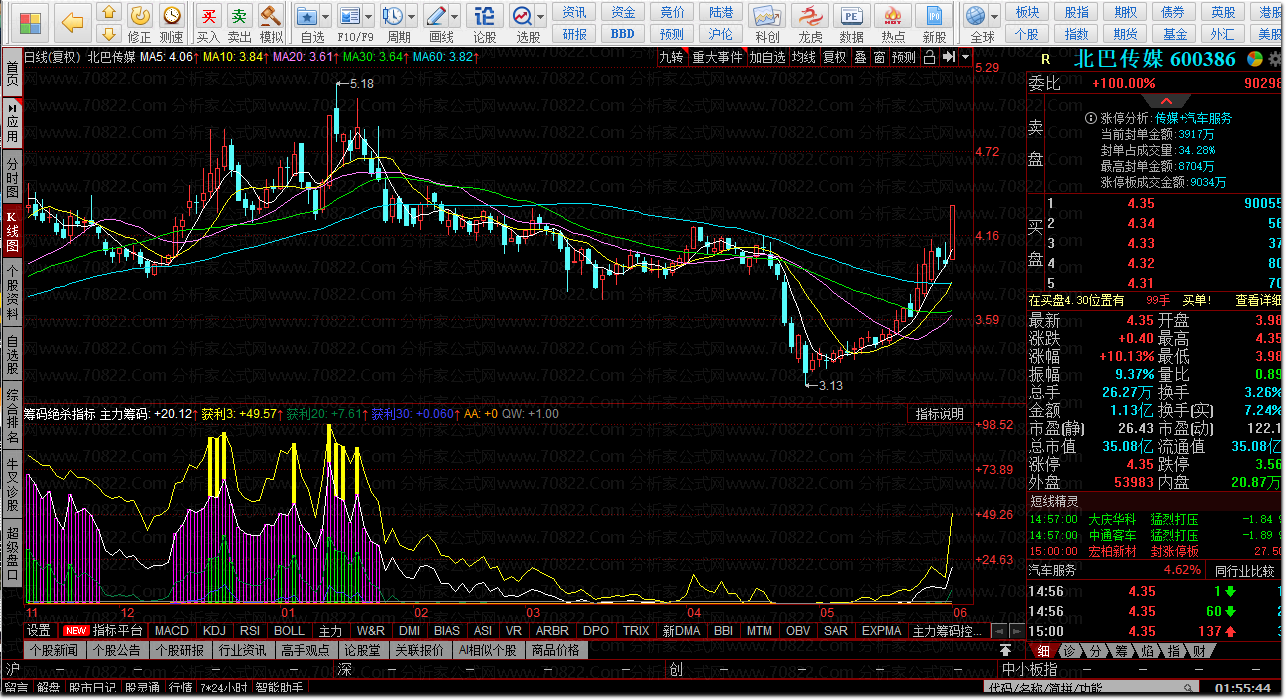Switch to the MACD indicator tab
The width and height of the screenshot is (1287, 700).
[171, 631]
